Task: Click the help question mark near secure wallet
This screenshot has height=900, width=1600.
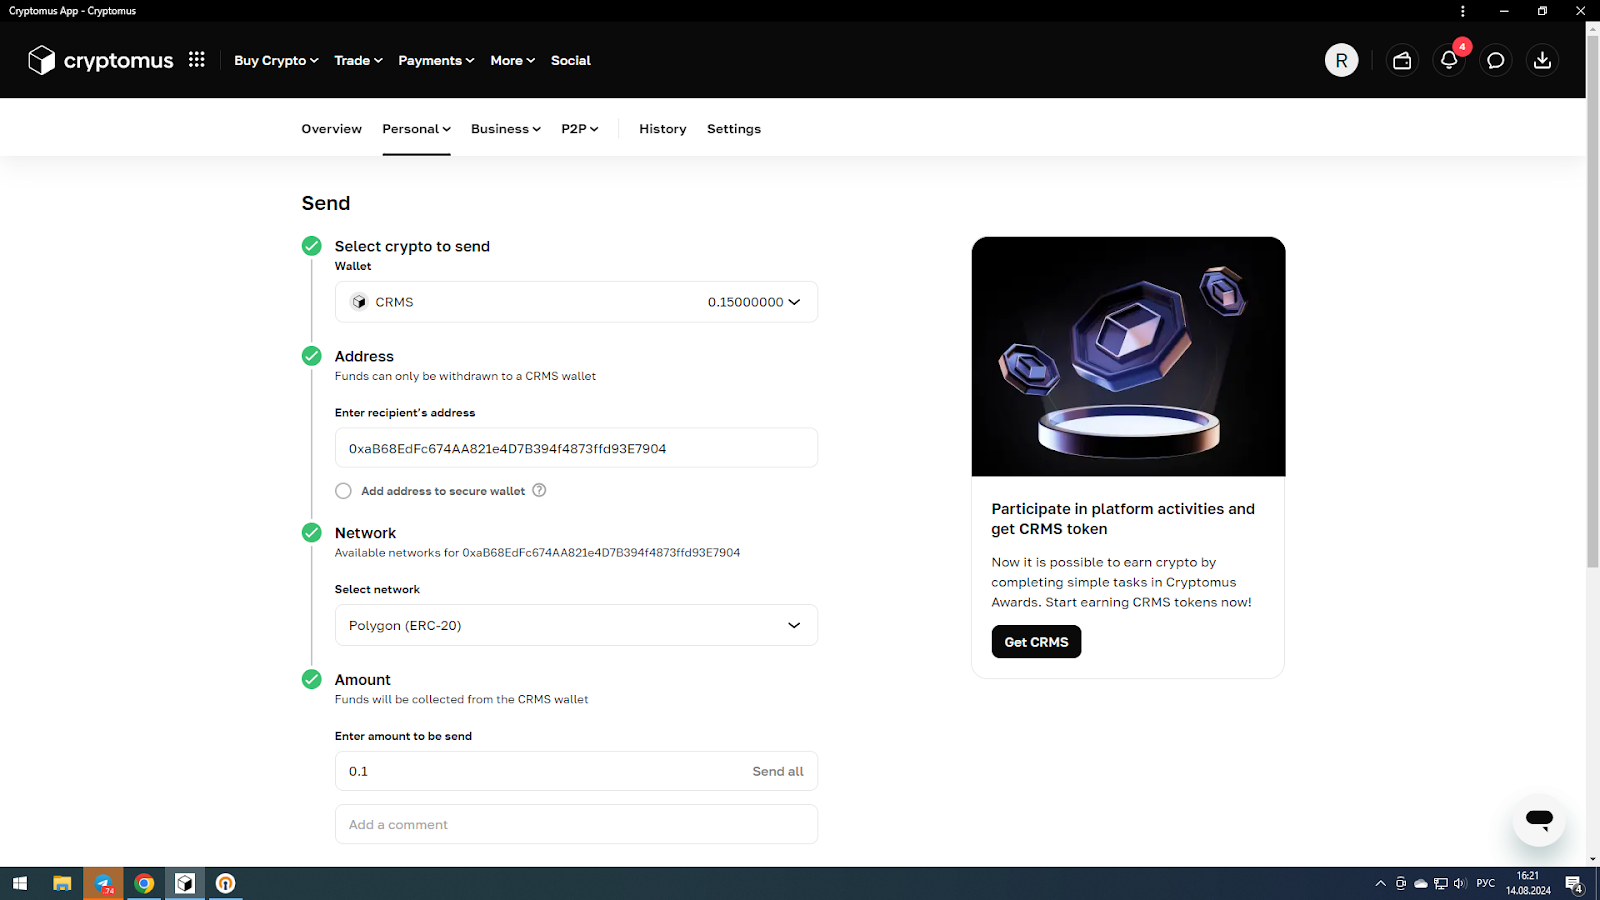Action: 539,490
